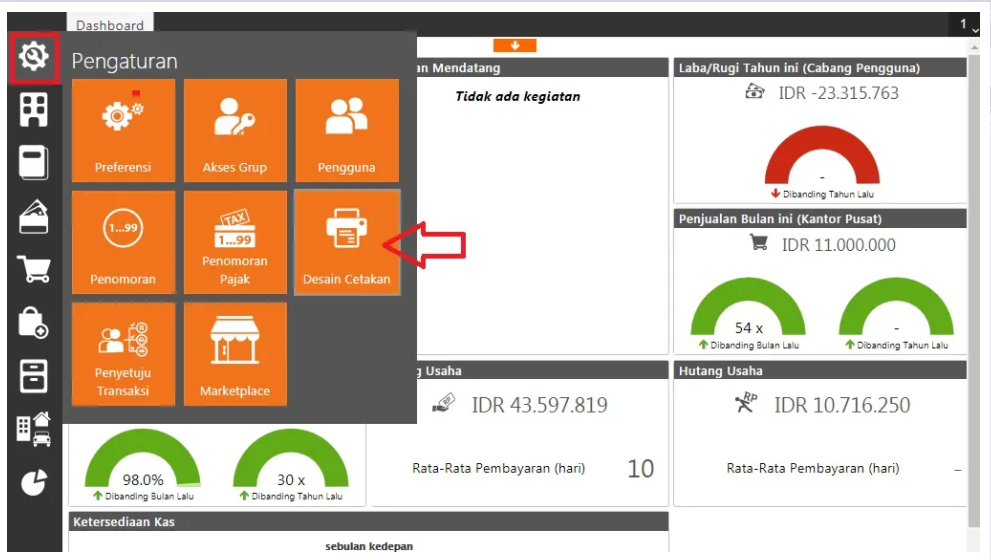Click the green 98.0% gauge
991x560 pixels.
143,458
